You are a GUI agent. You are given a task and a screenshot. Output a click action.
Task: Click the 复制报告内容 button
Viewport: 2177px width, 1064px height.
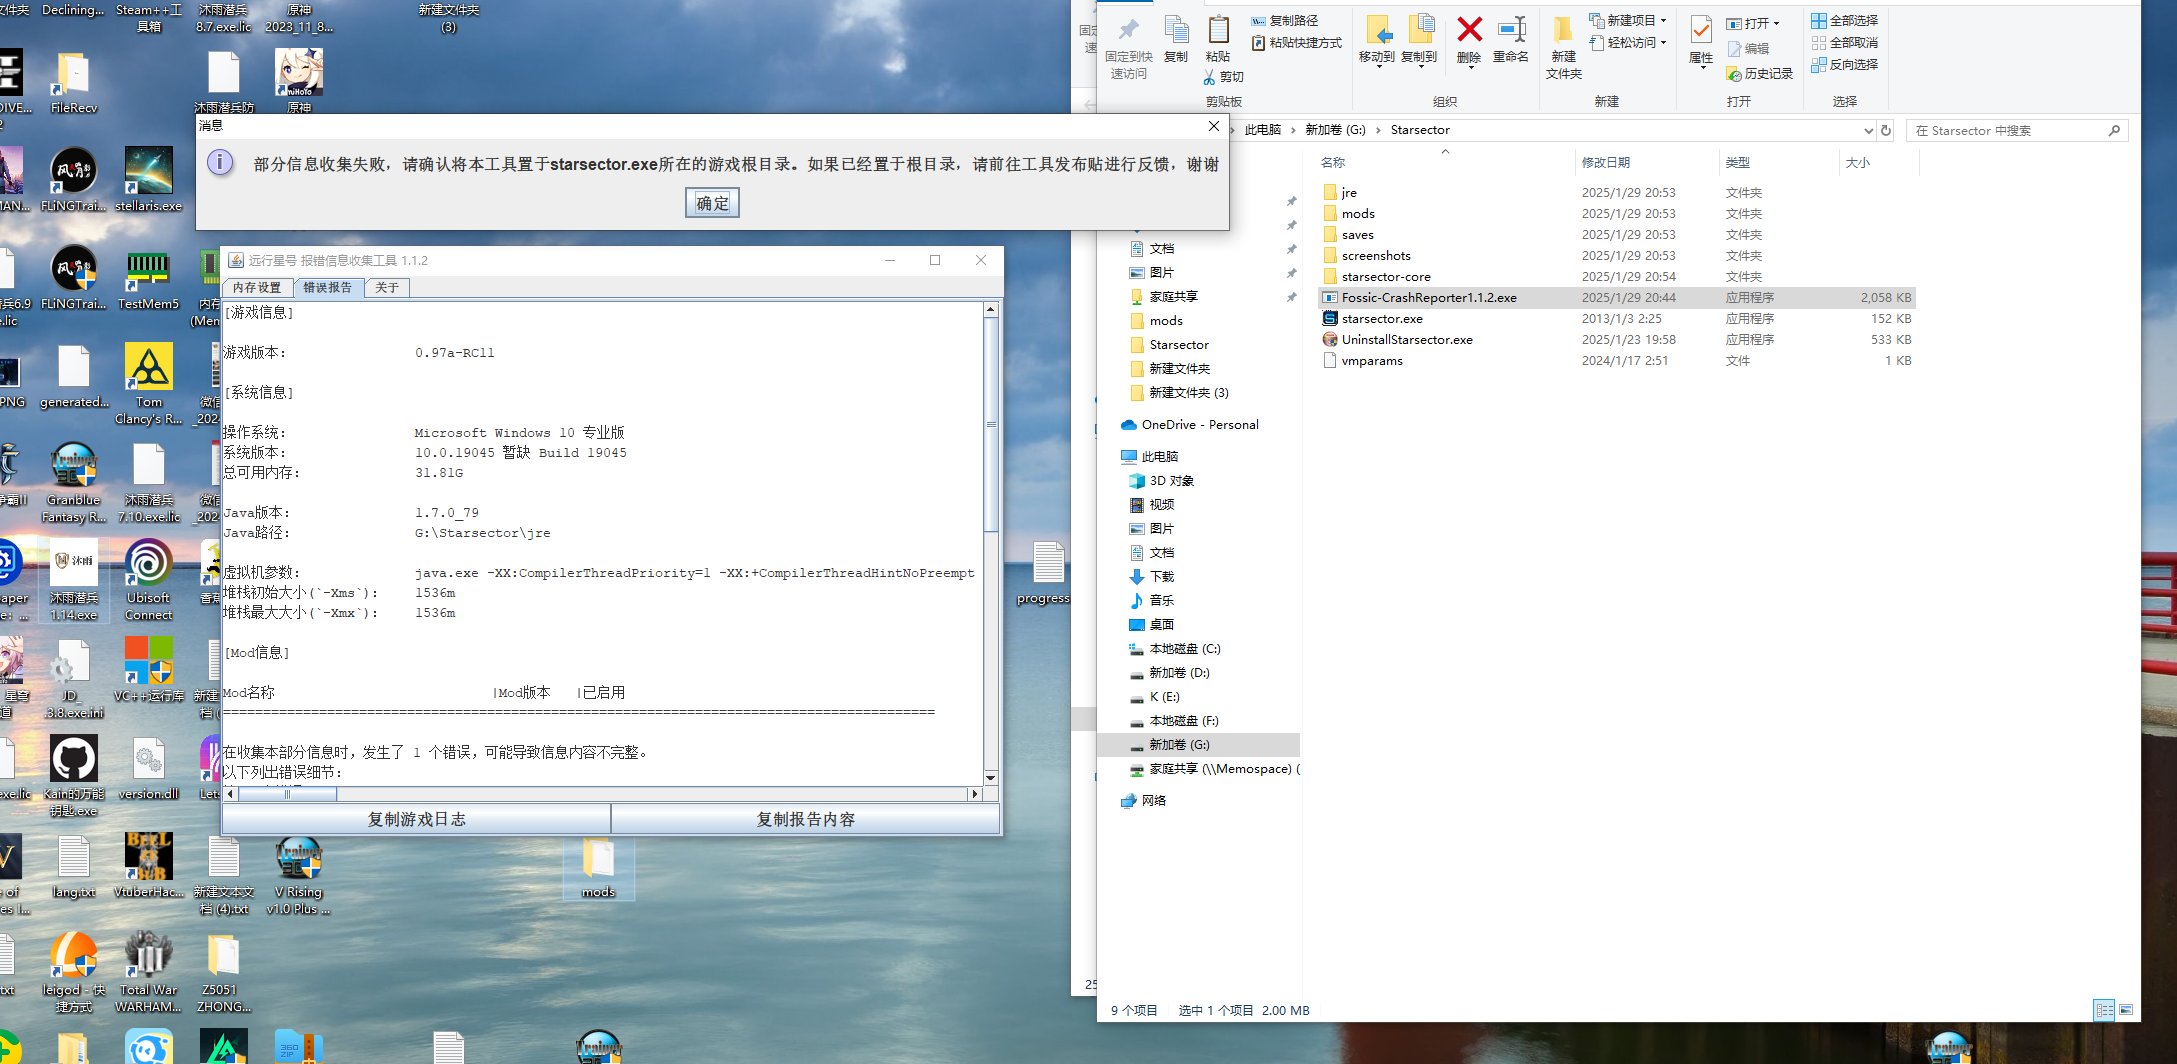(x=805, y=819)
